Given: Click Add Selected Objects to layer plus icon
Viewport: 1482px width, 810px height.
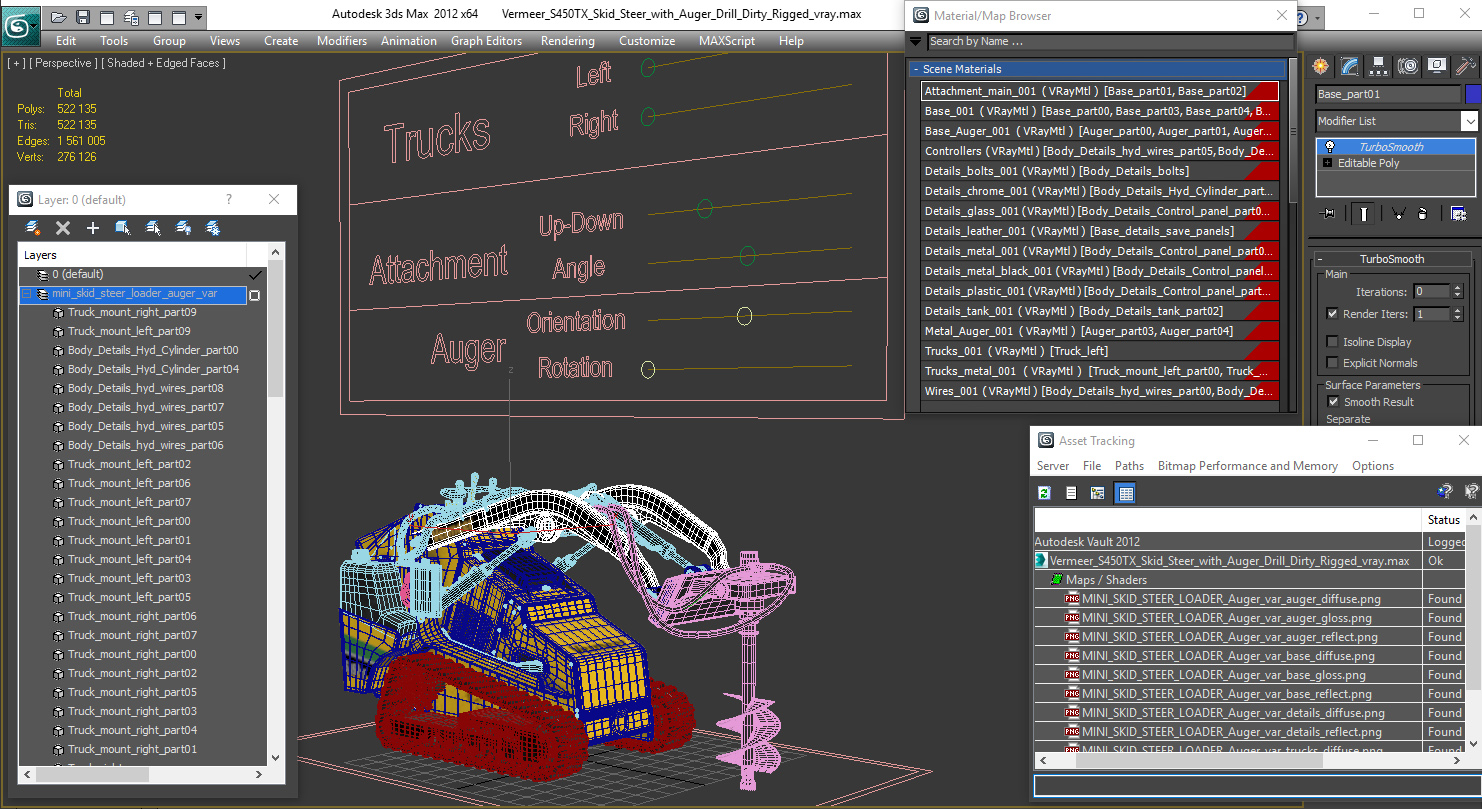Looking at the screenshot, I should click(93, 228).
